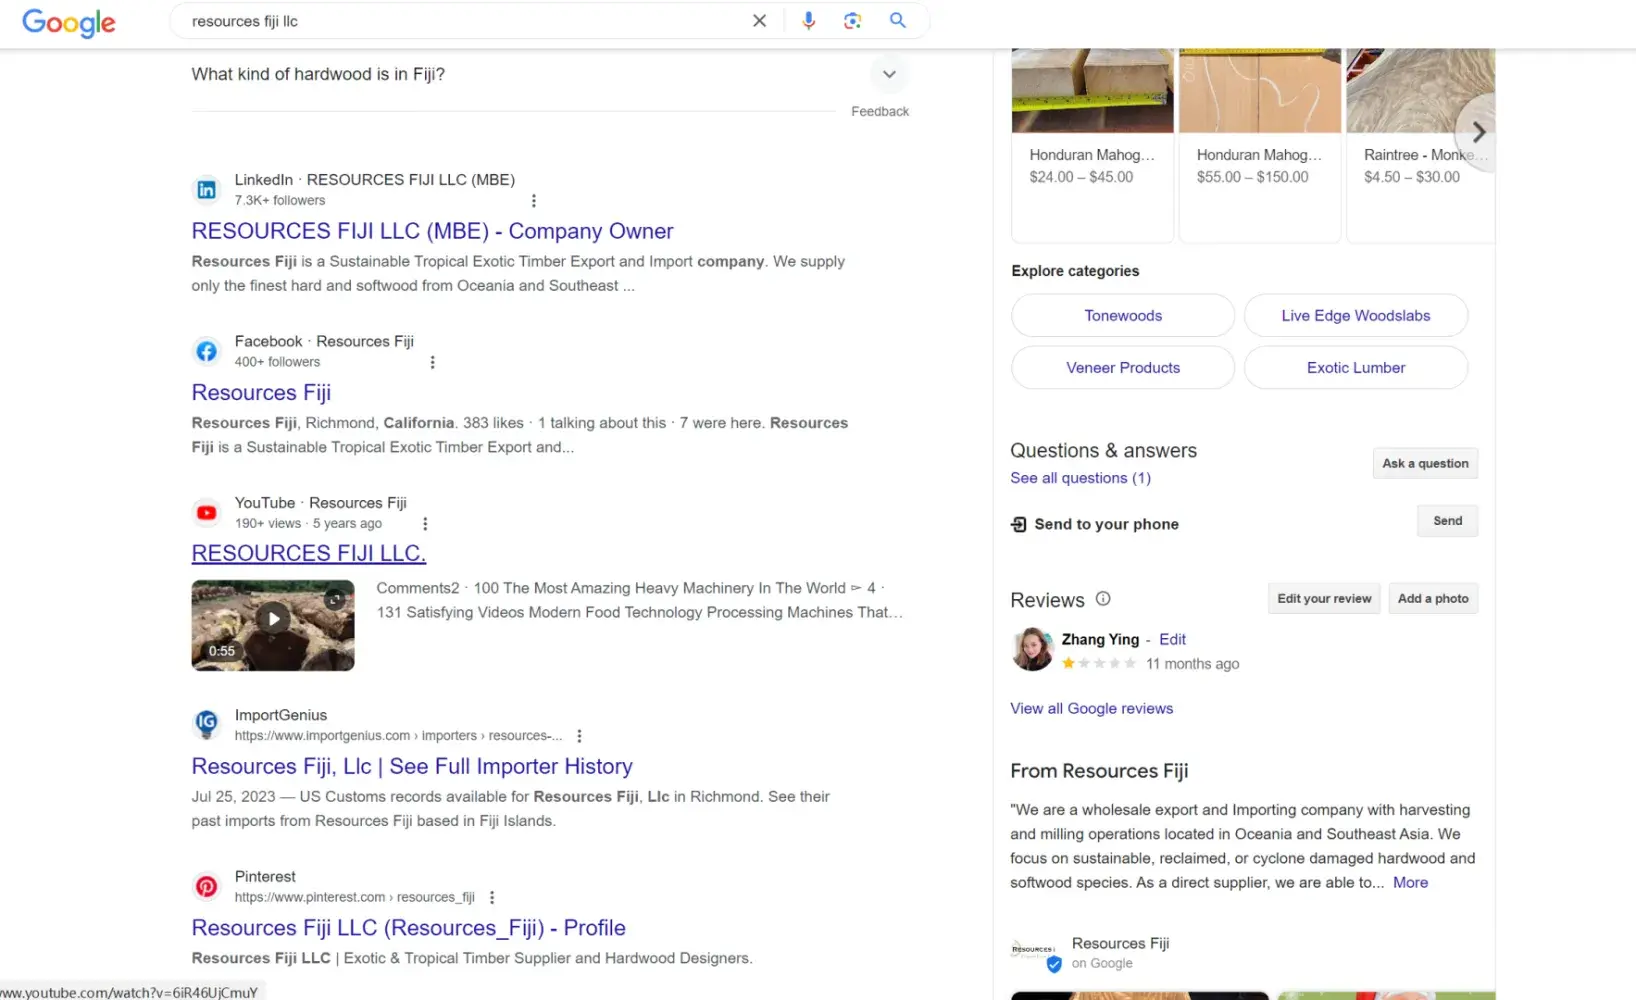The height and width of the screenshot is (1000, 1636).
Task: Choose the Live Edge Woodslabs category
Action: (1355, 316)
